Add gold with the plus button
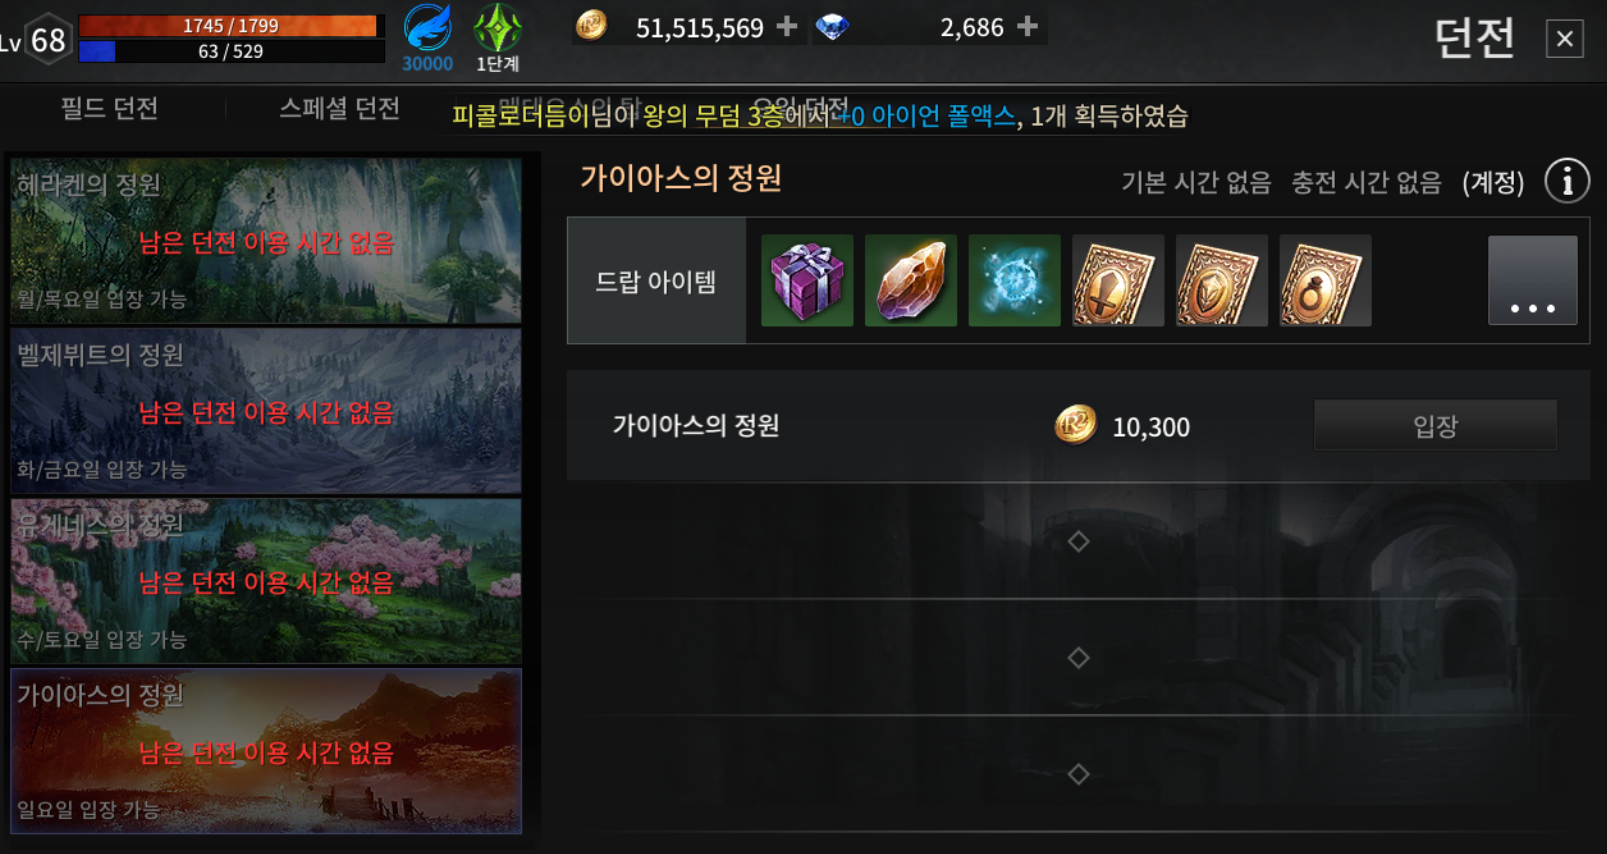Screen dimensions: 1607x854 (x=787, y=26)
